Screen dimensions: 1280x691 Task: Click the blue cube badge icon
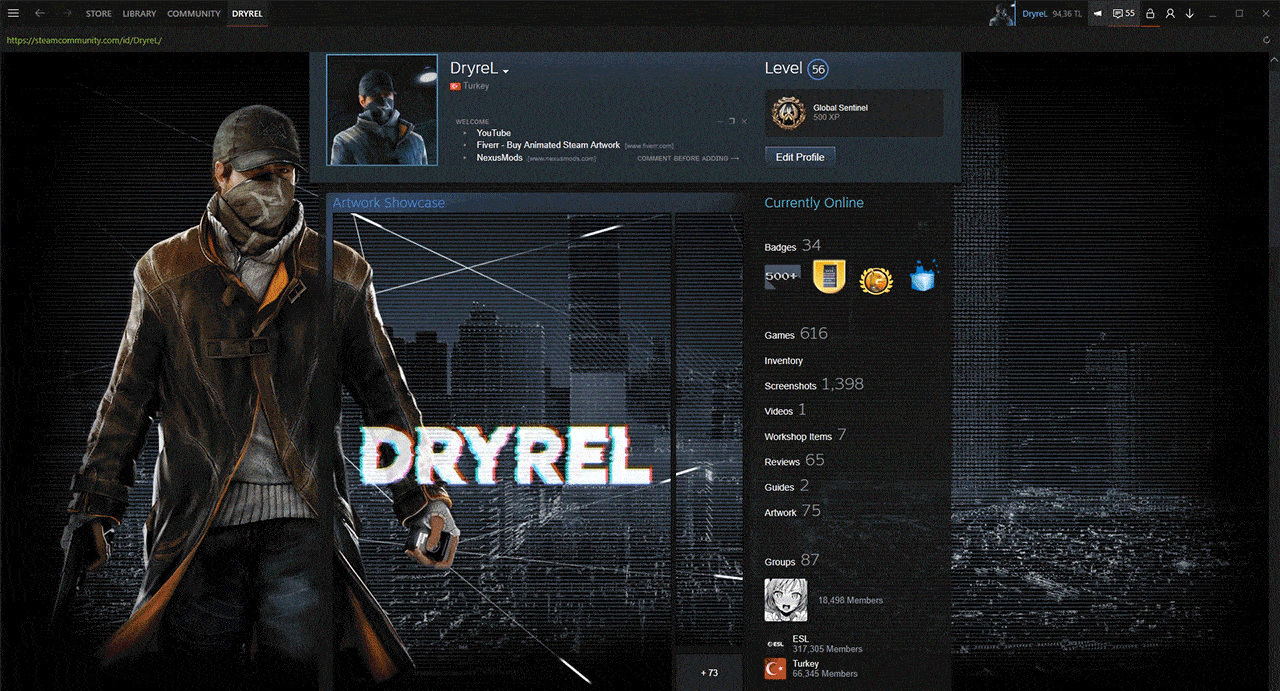click(x=921, y=277)
